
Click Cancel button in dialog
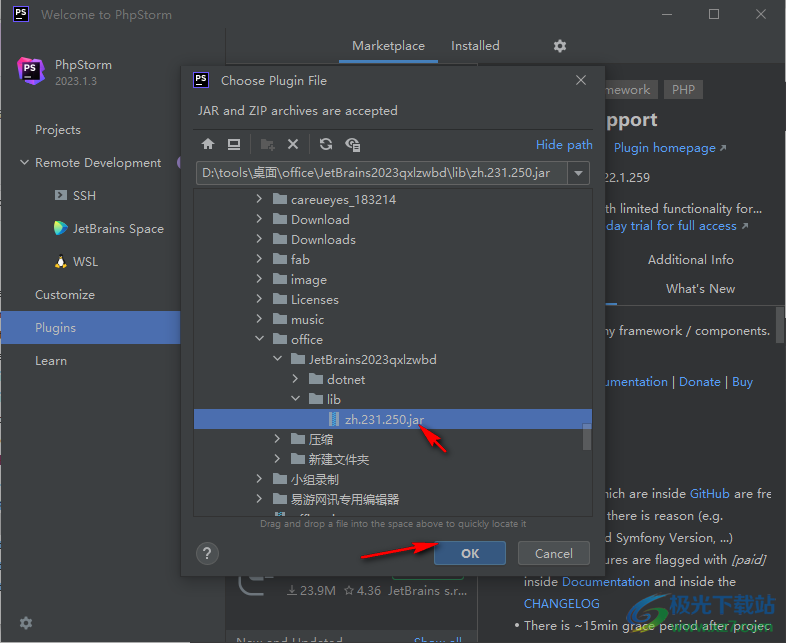click(x=553, y=553)
